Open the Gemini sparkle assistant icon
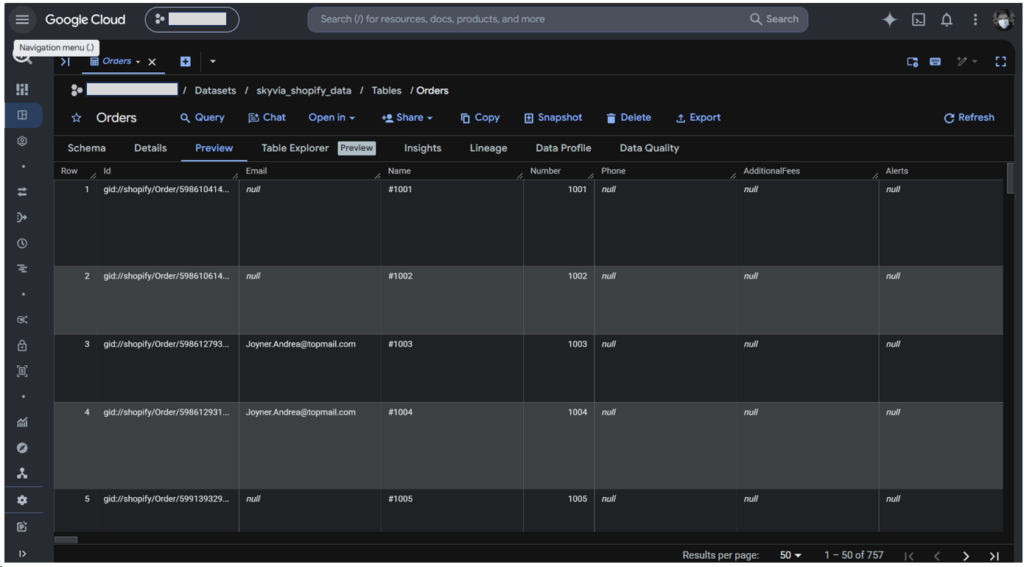 click(889, 20)
